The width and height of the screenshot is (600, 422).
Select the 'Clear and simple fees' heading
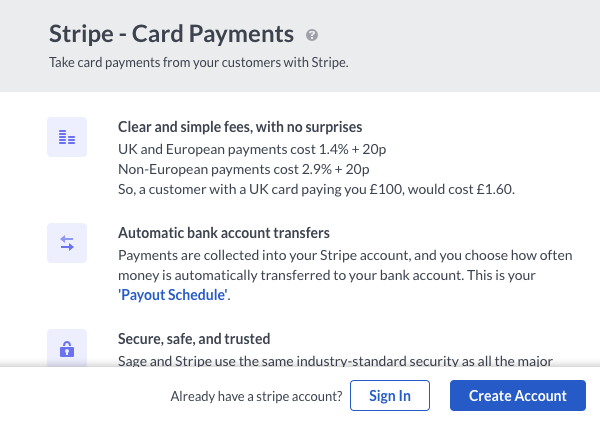240,127
